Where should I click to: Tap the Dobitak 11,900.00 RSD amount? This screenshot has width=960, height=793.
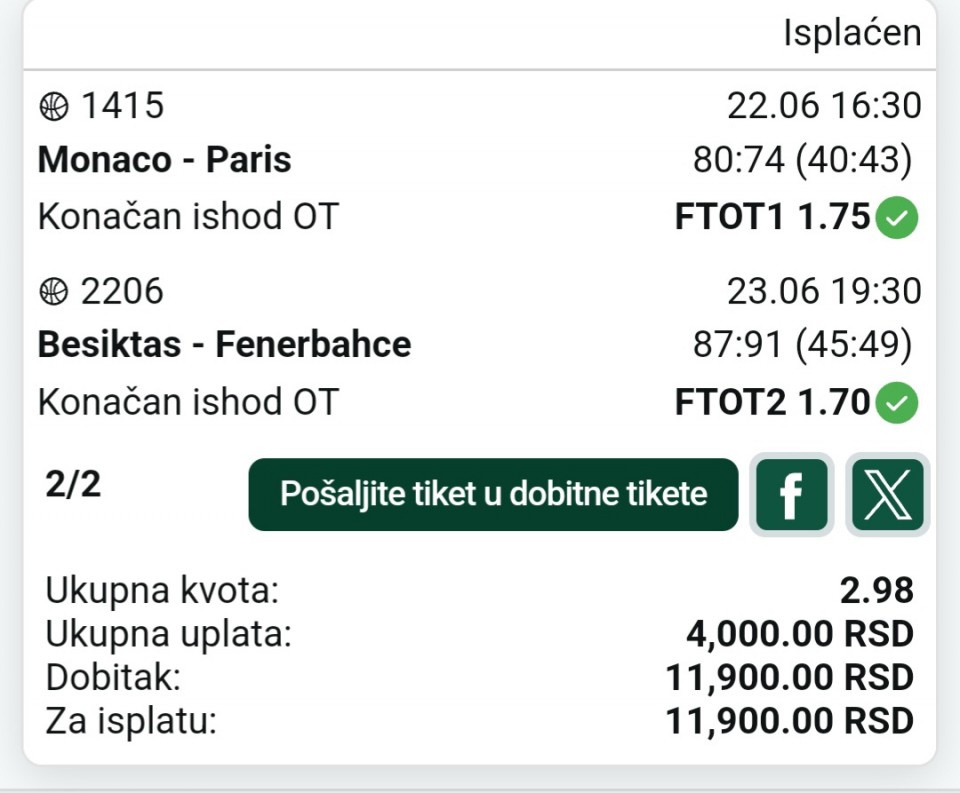click(790, 677)
